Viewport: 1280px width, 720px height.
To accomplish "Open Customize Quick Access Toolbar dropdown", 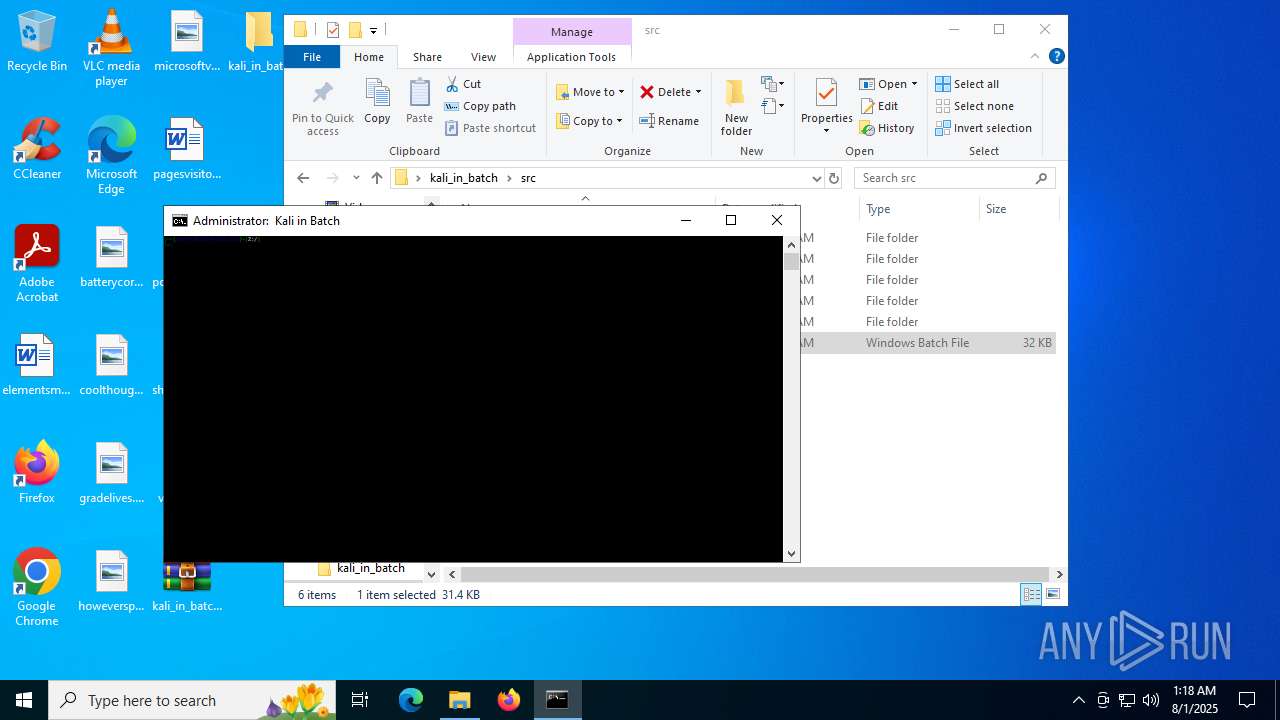I will (373, 31).
